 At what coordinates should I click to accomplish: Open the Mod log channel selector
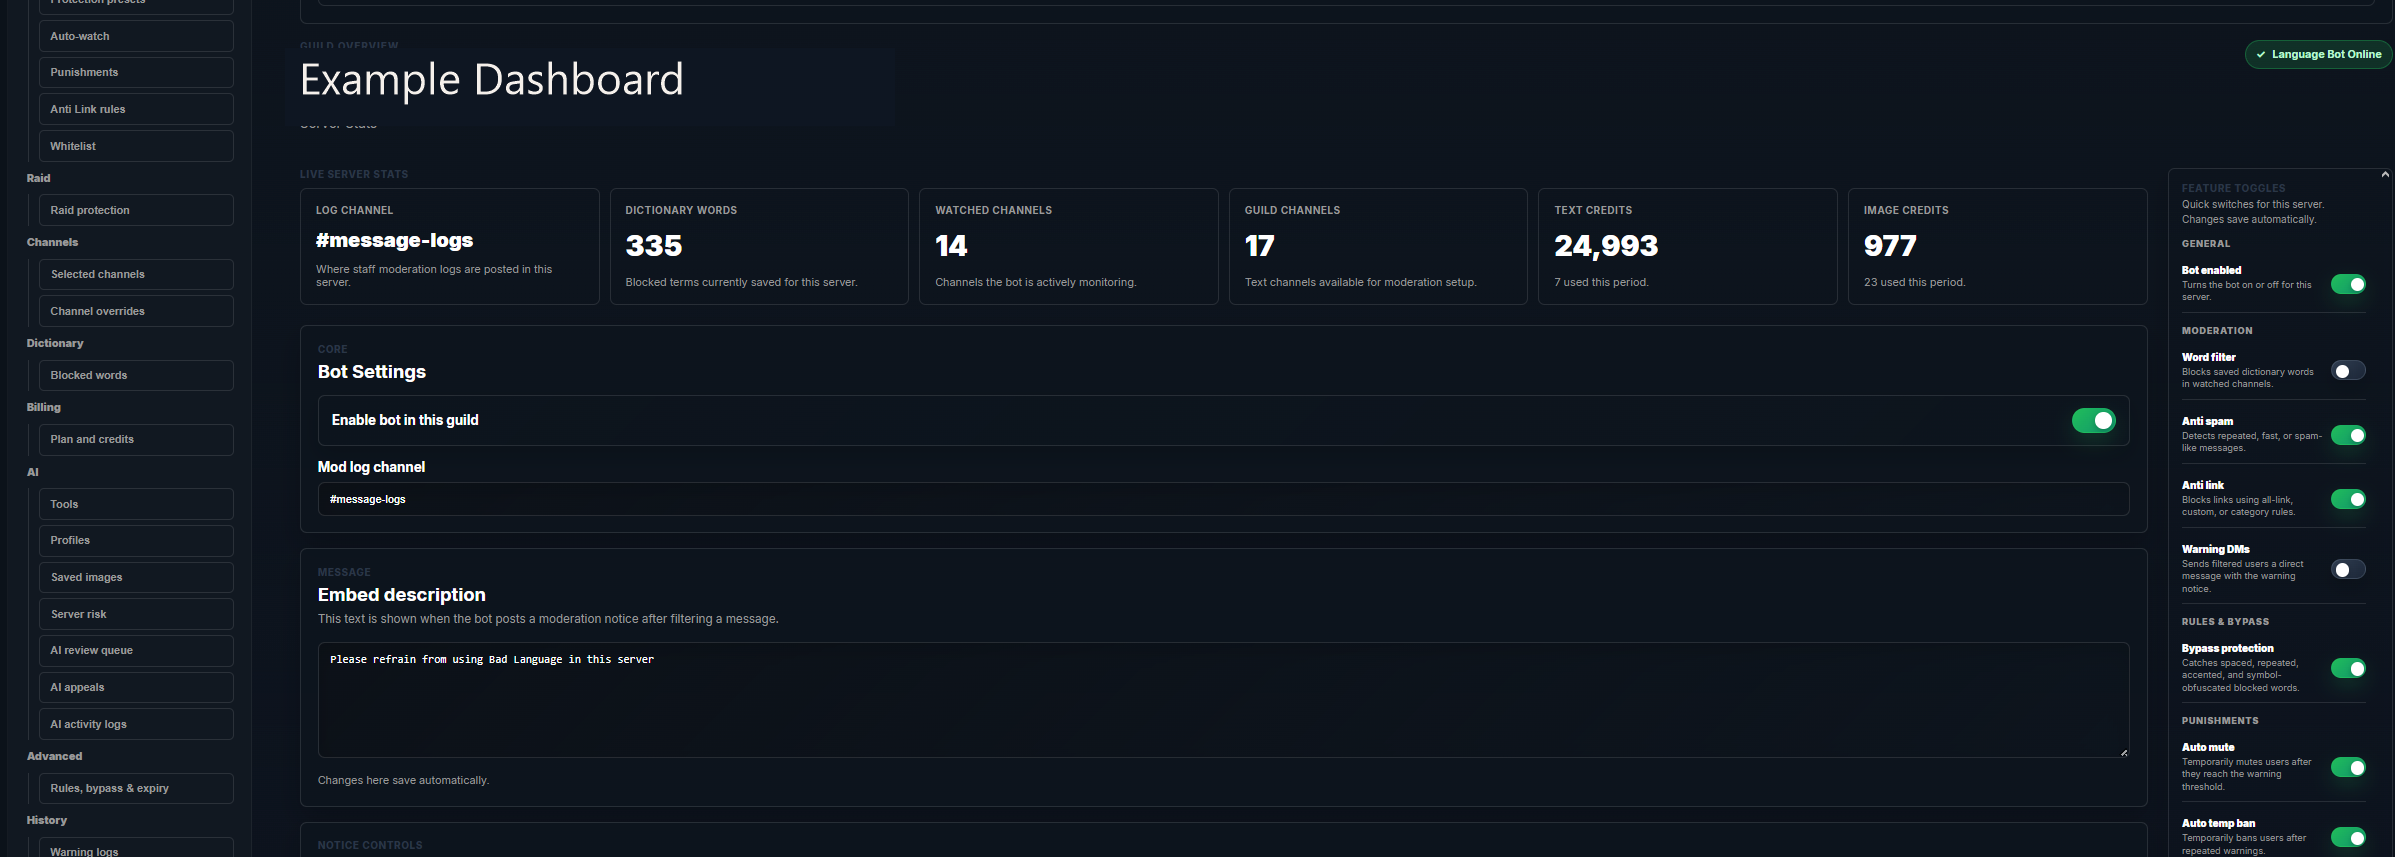pyautogui.click(x=1223, y=499)
